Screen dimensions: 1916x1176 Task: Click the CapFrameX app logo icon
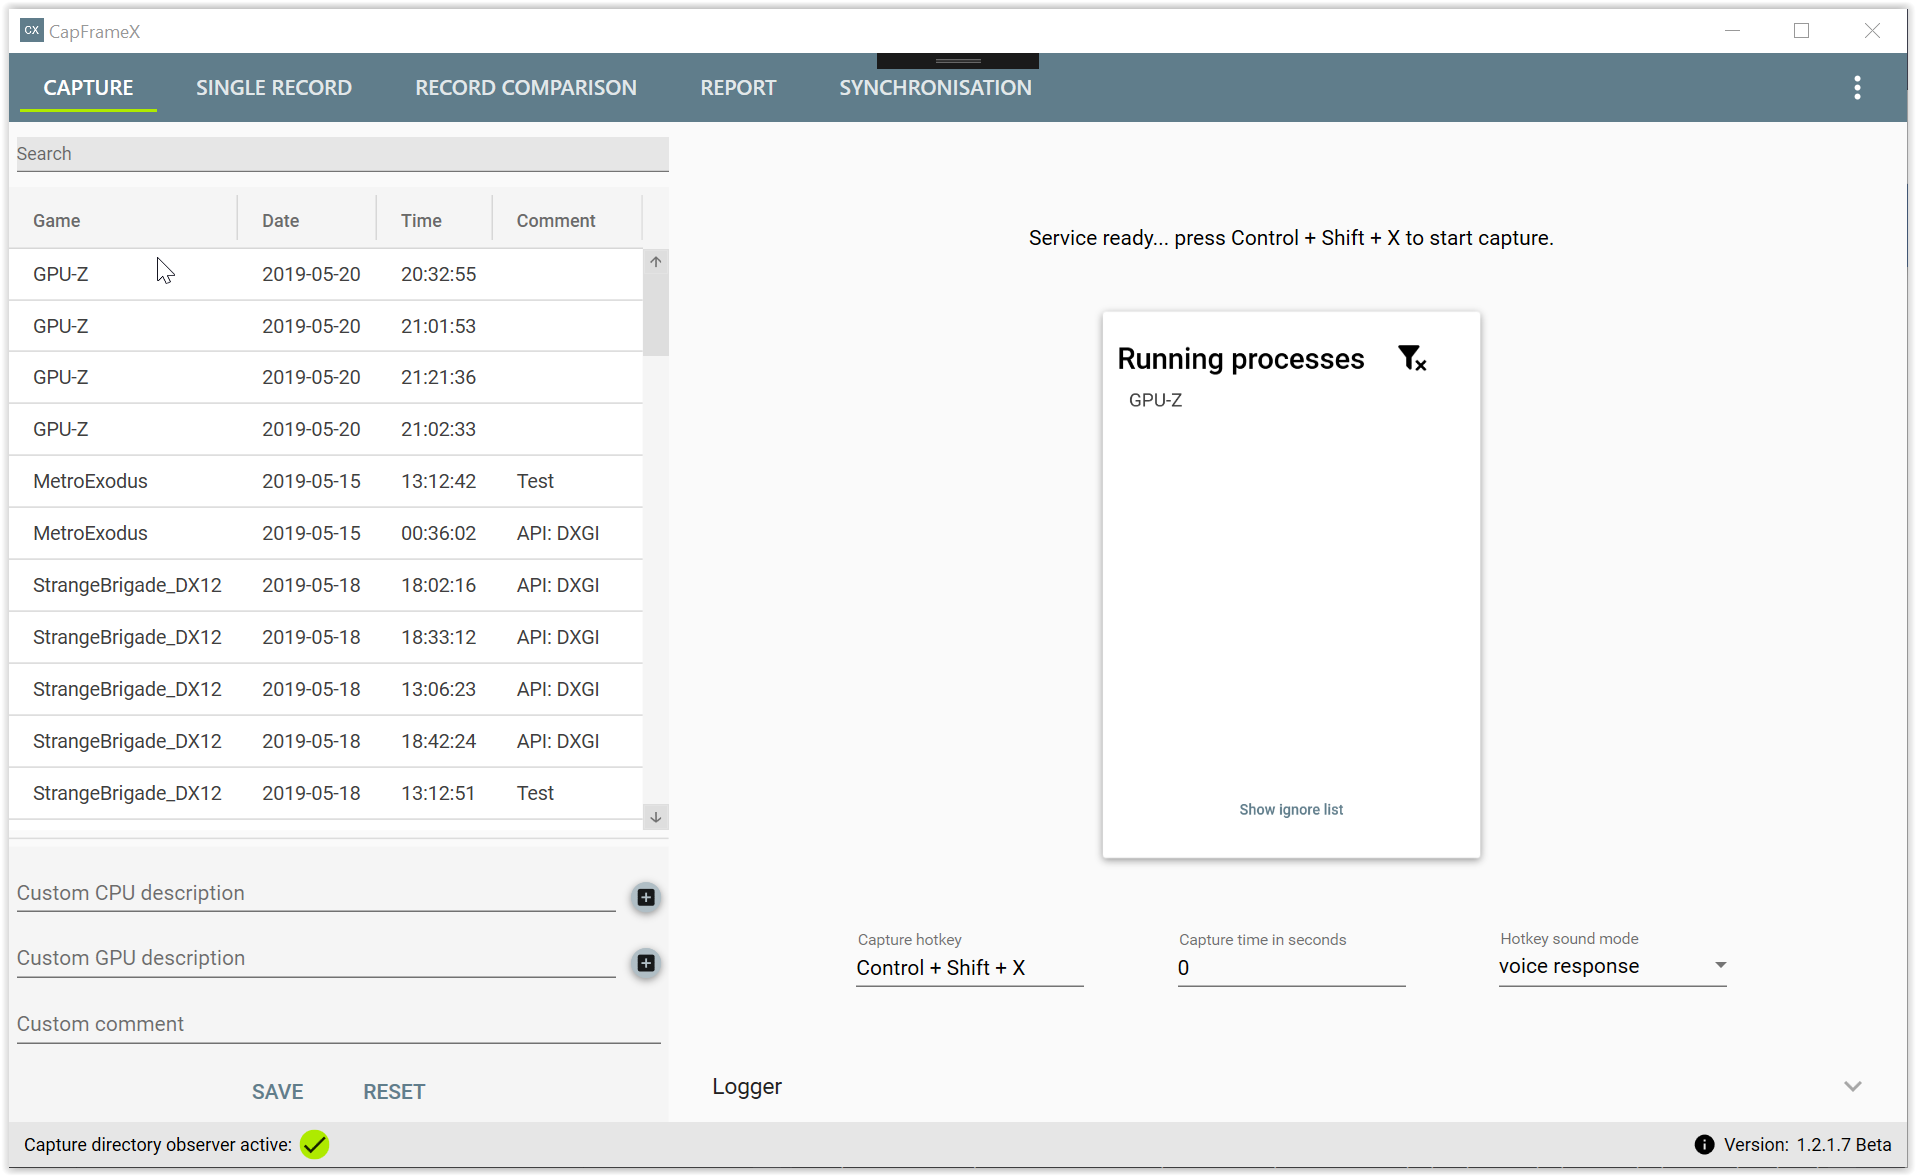(32, 30)
